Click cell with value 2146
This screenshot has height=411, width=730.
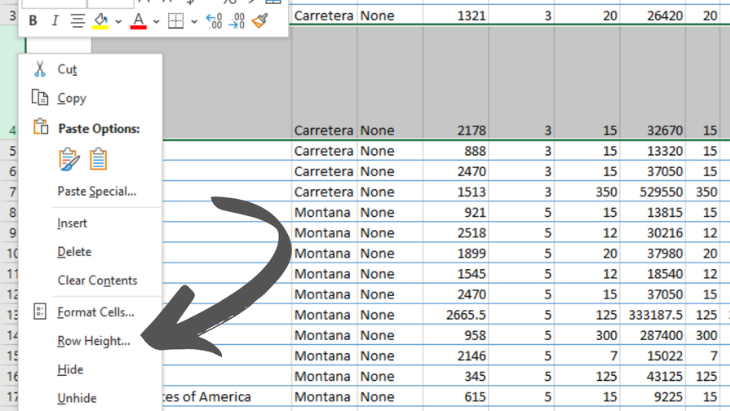pos(456,356)
